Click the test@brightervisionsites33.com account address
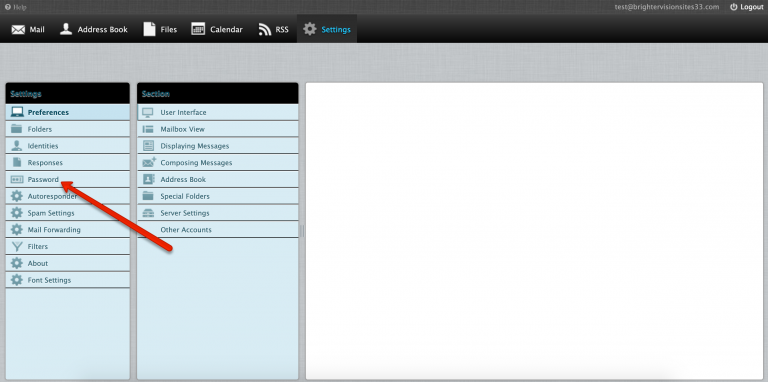Viewport: 768px width, 382px height. [667, 7]
